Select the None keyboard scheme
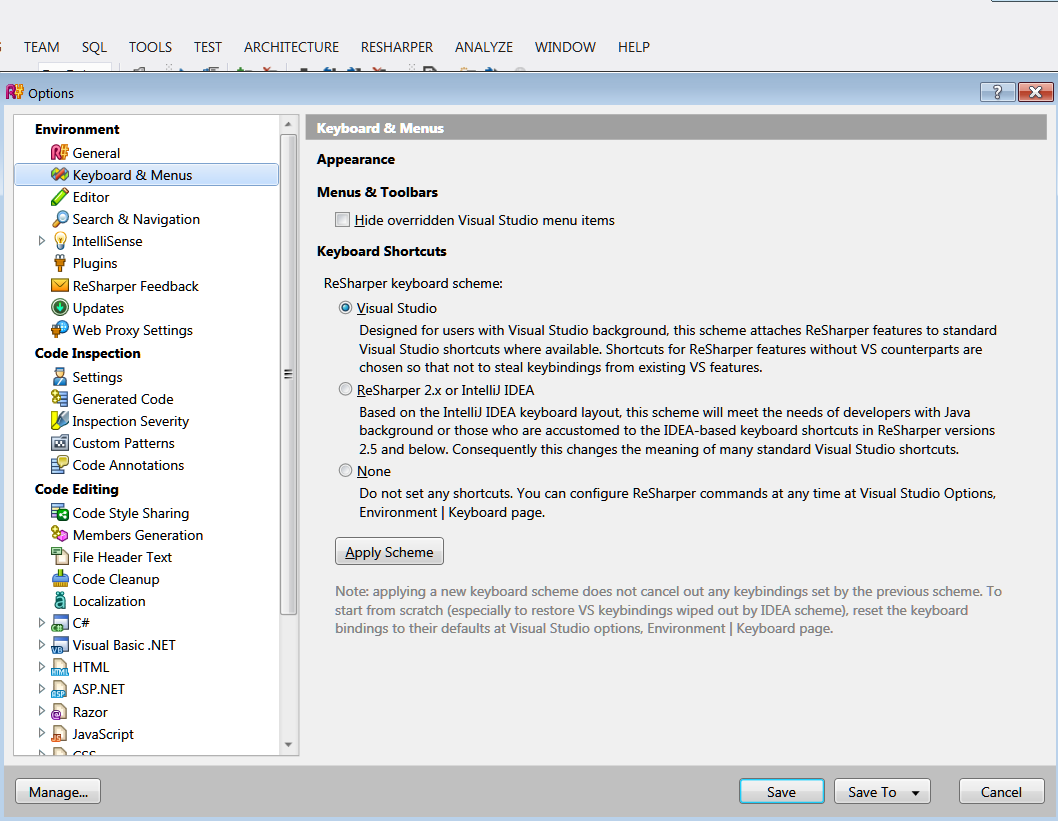 pos(345,470)
